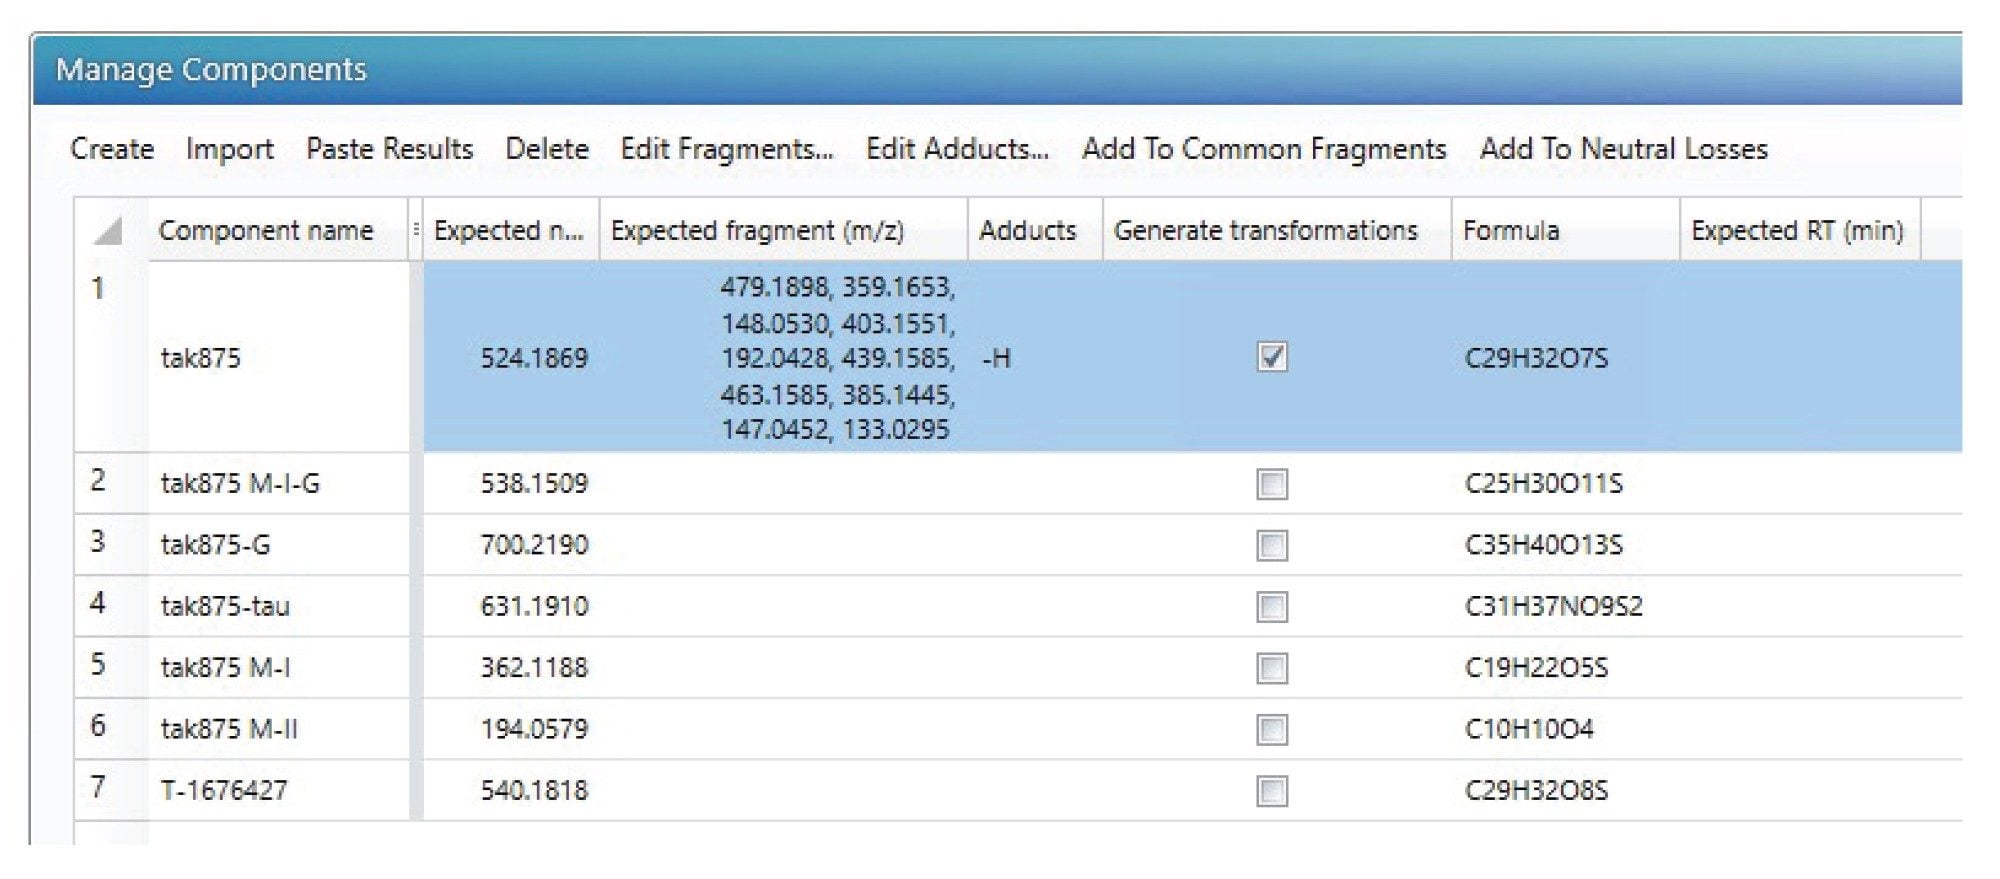Choose Paste Results from the toolbar

[389, 149]
